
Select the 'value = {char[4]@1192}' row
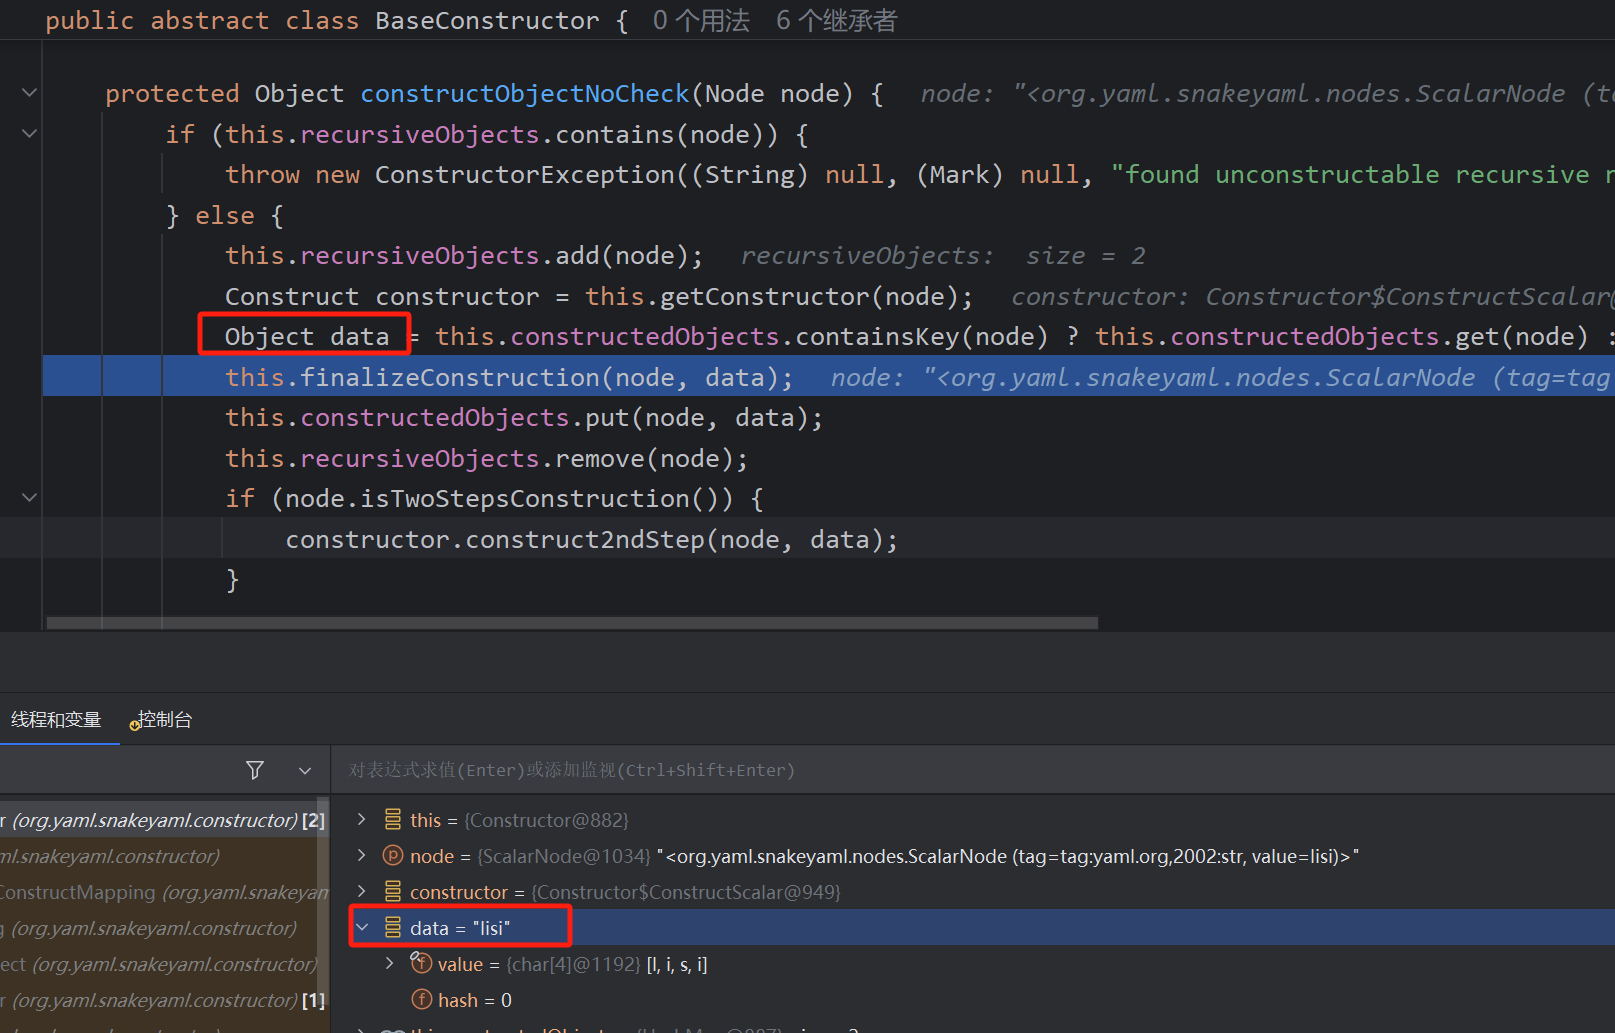coord(972,964)
